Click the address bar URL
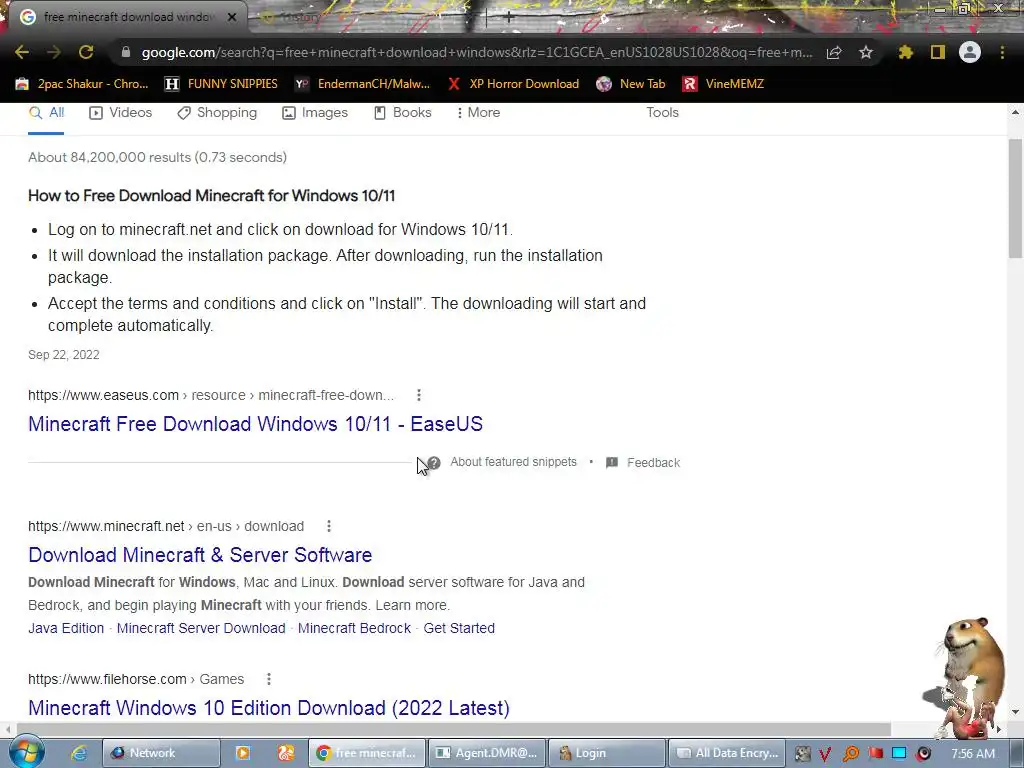The height and width of the screenshot is (768, 1024). (477, 52)
